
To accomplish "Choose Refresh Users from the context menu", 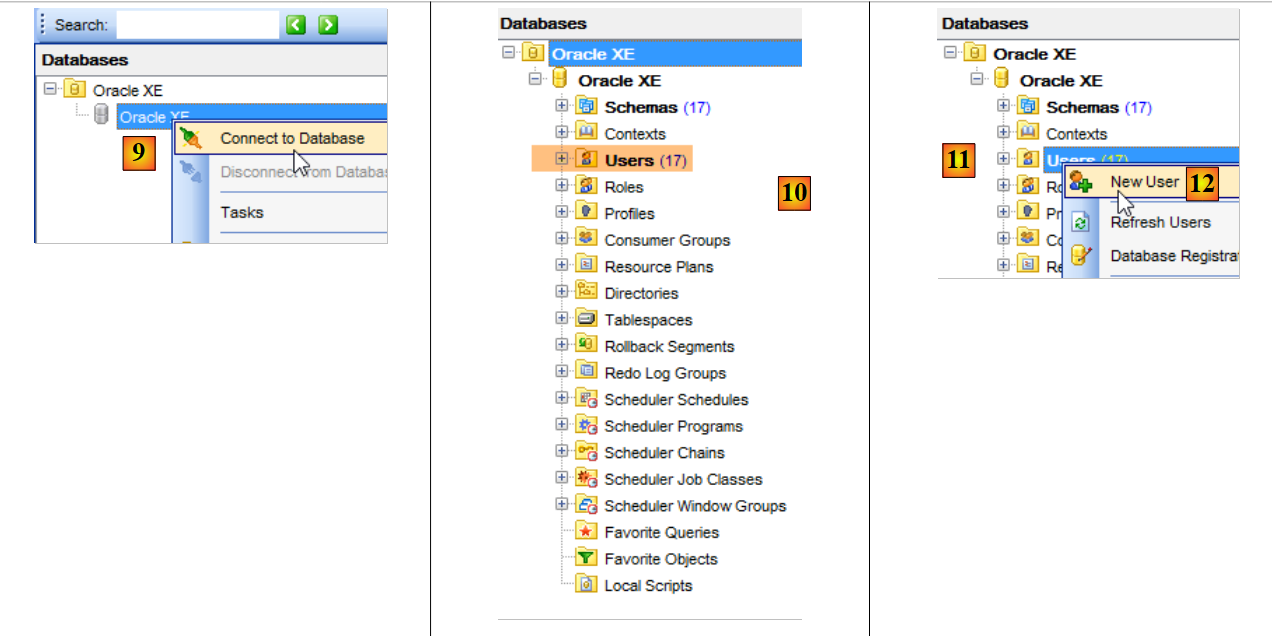I will [1160, 222].
